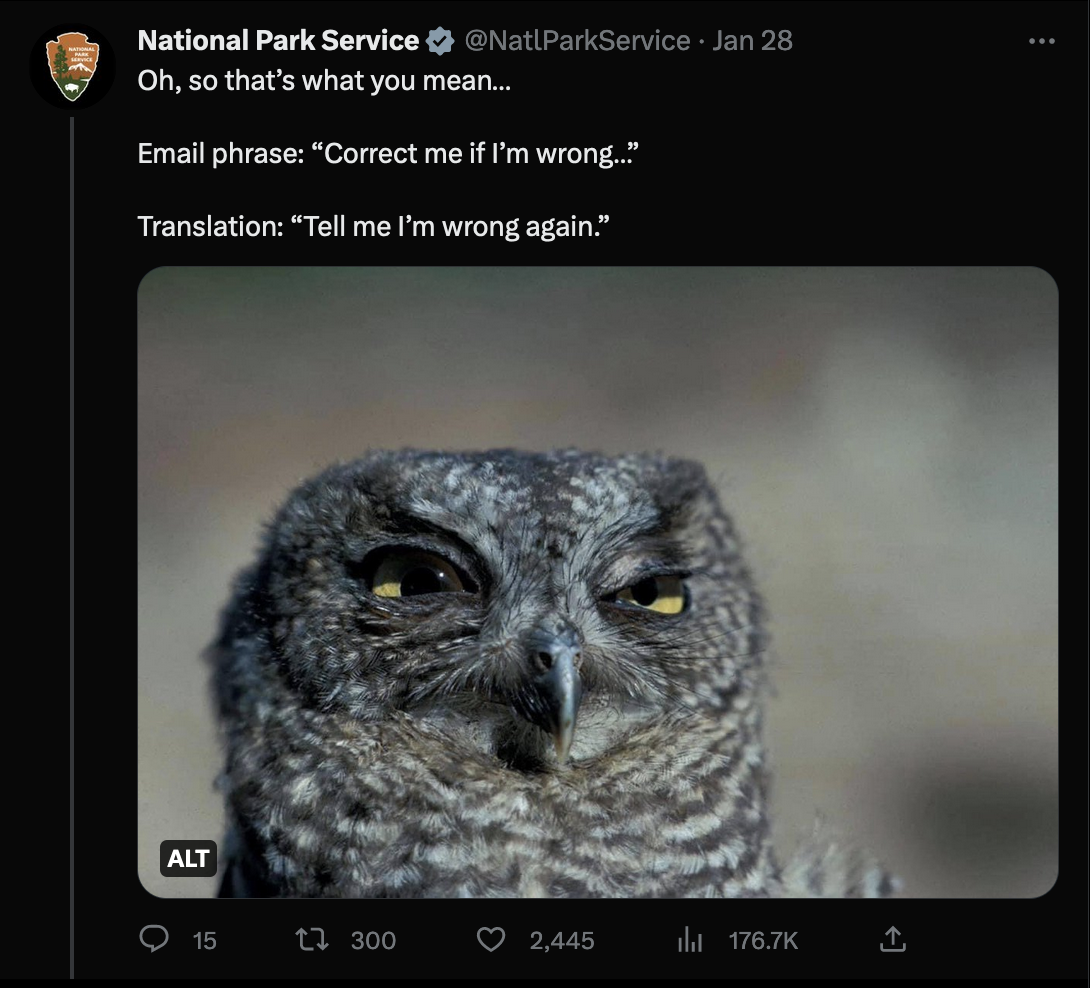
Task: Click the 2,445 likes count
Action: tap(562, 940)
